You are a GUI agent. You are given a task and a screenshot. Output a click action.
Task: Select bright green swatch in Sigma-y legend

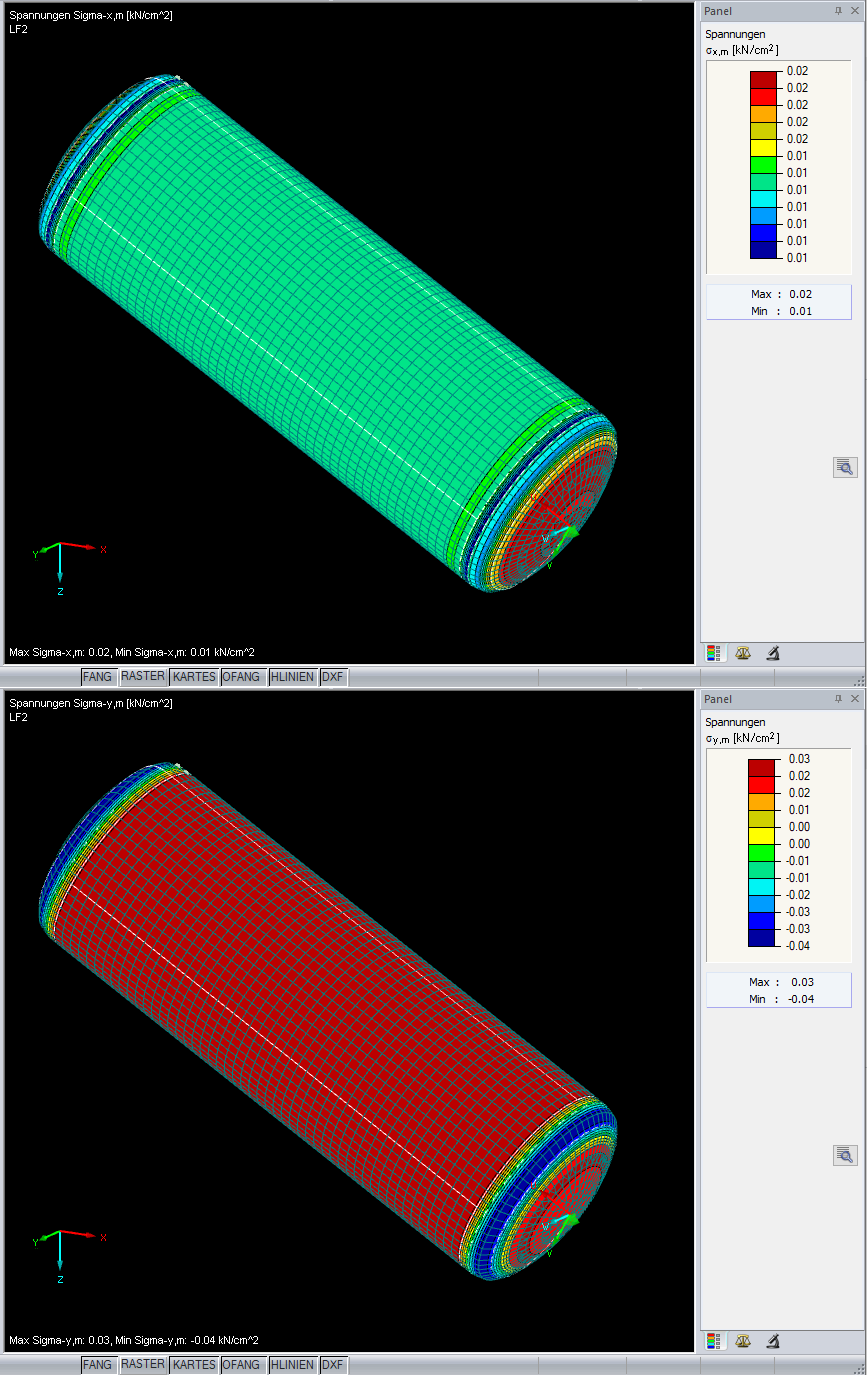tap(761, 852)
